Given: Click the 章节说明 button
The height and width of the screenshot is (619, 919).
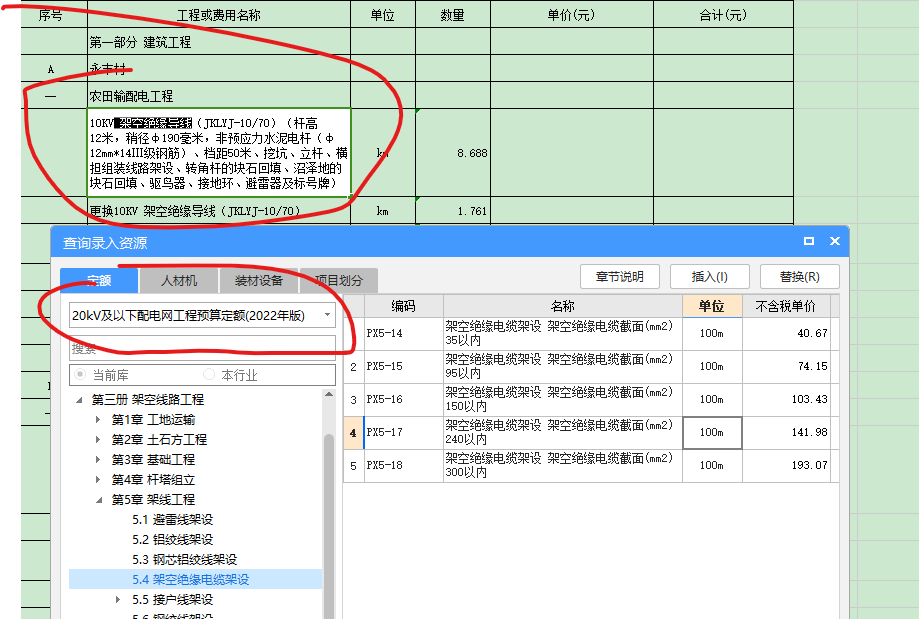Looking at the screenshot, I should (620, 277).
